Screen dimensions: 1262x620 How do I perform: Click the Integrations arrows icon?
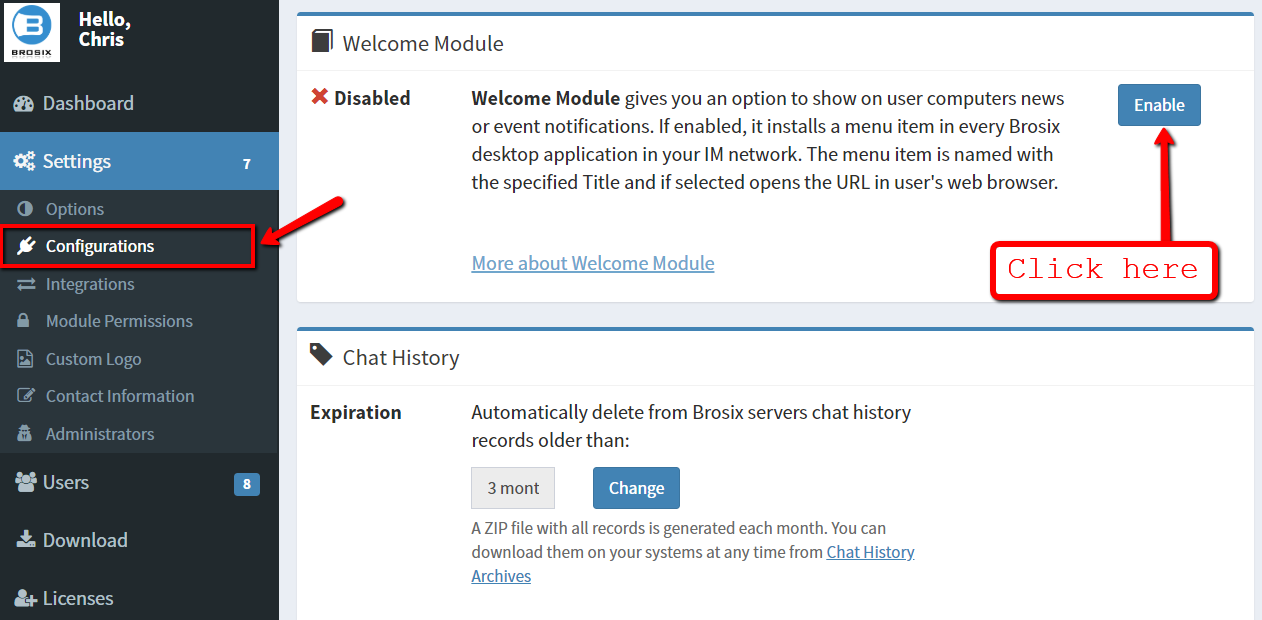27,284
